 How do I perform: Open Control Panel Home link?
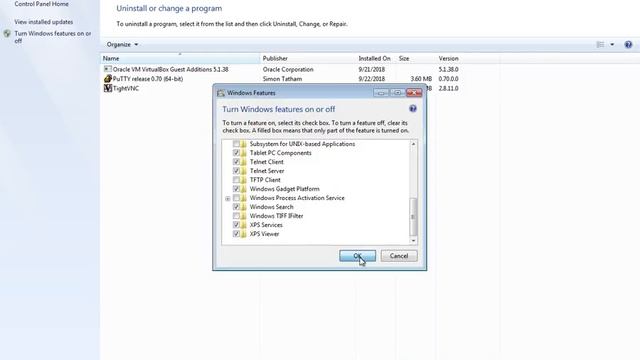[x=41, y=4]
